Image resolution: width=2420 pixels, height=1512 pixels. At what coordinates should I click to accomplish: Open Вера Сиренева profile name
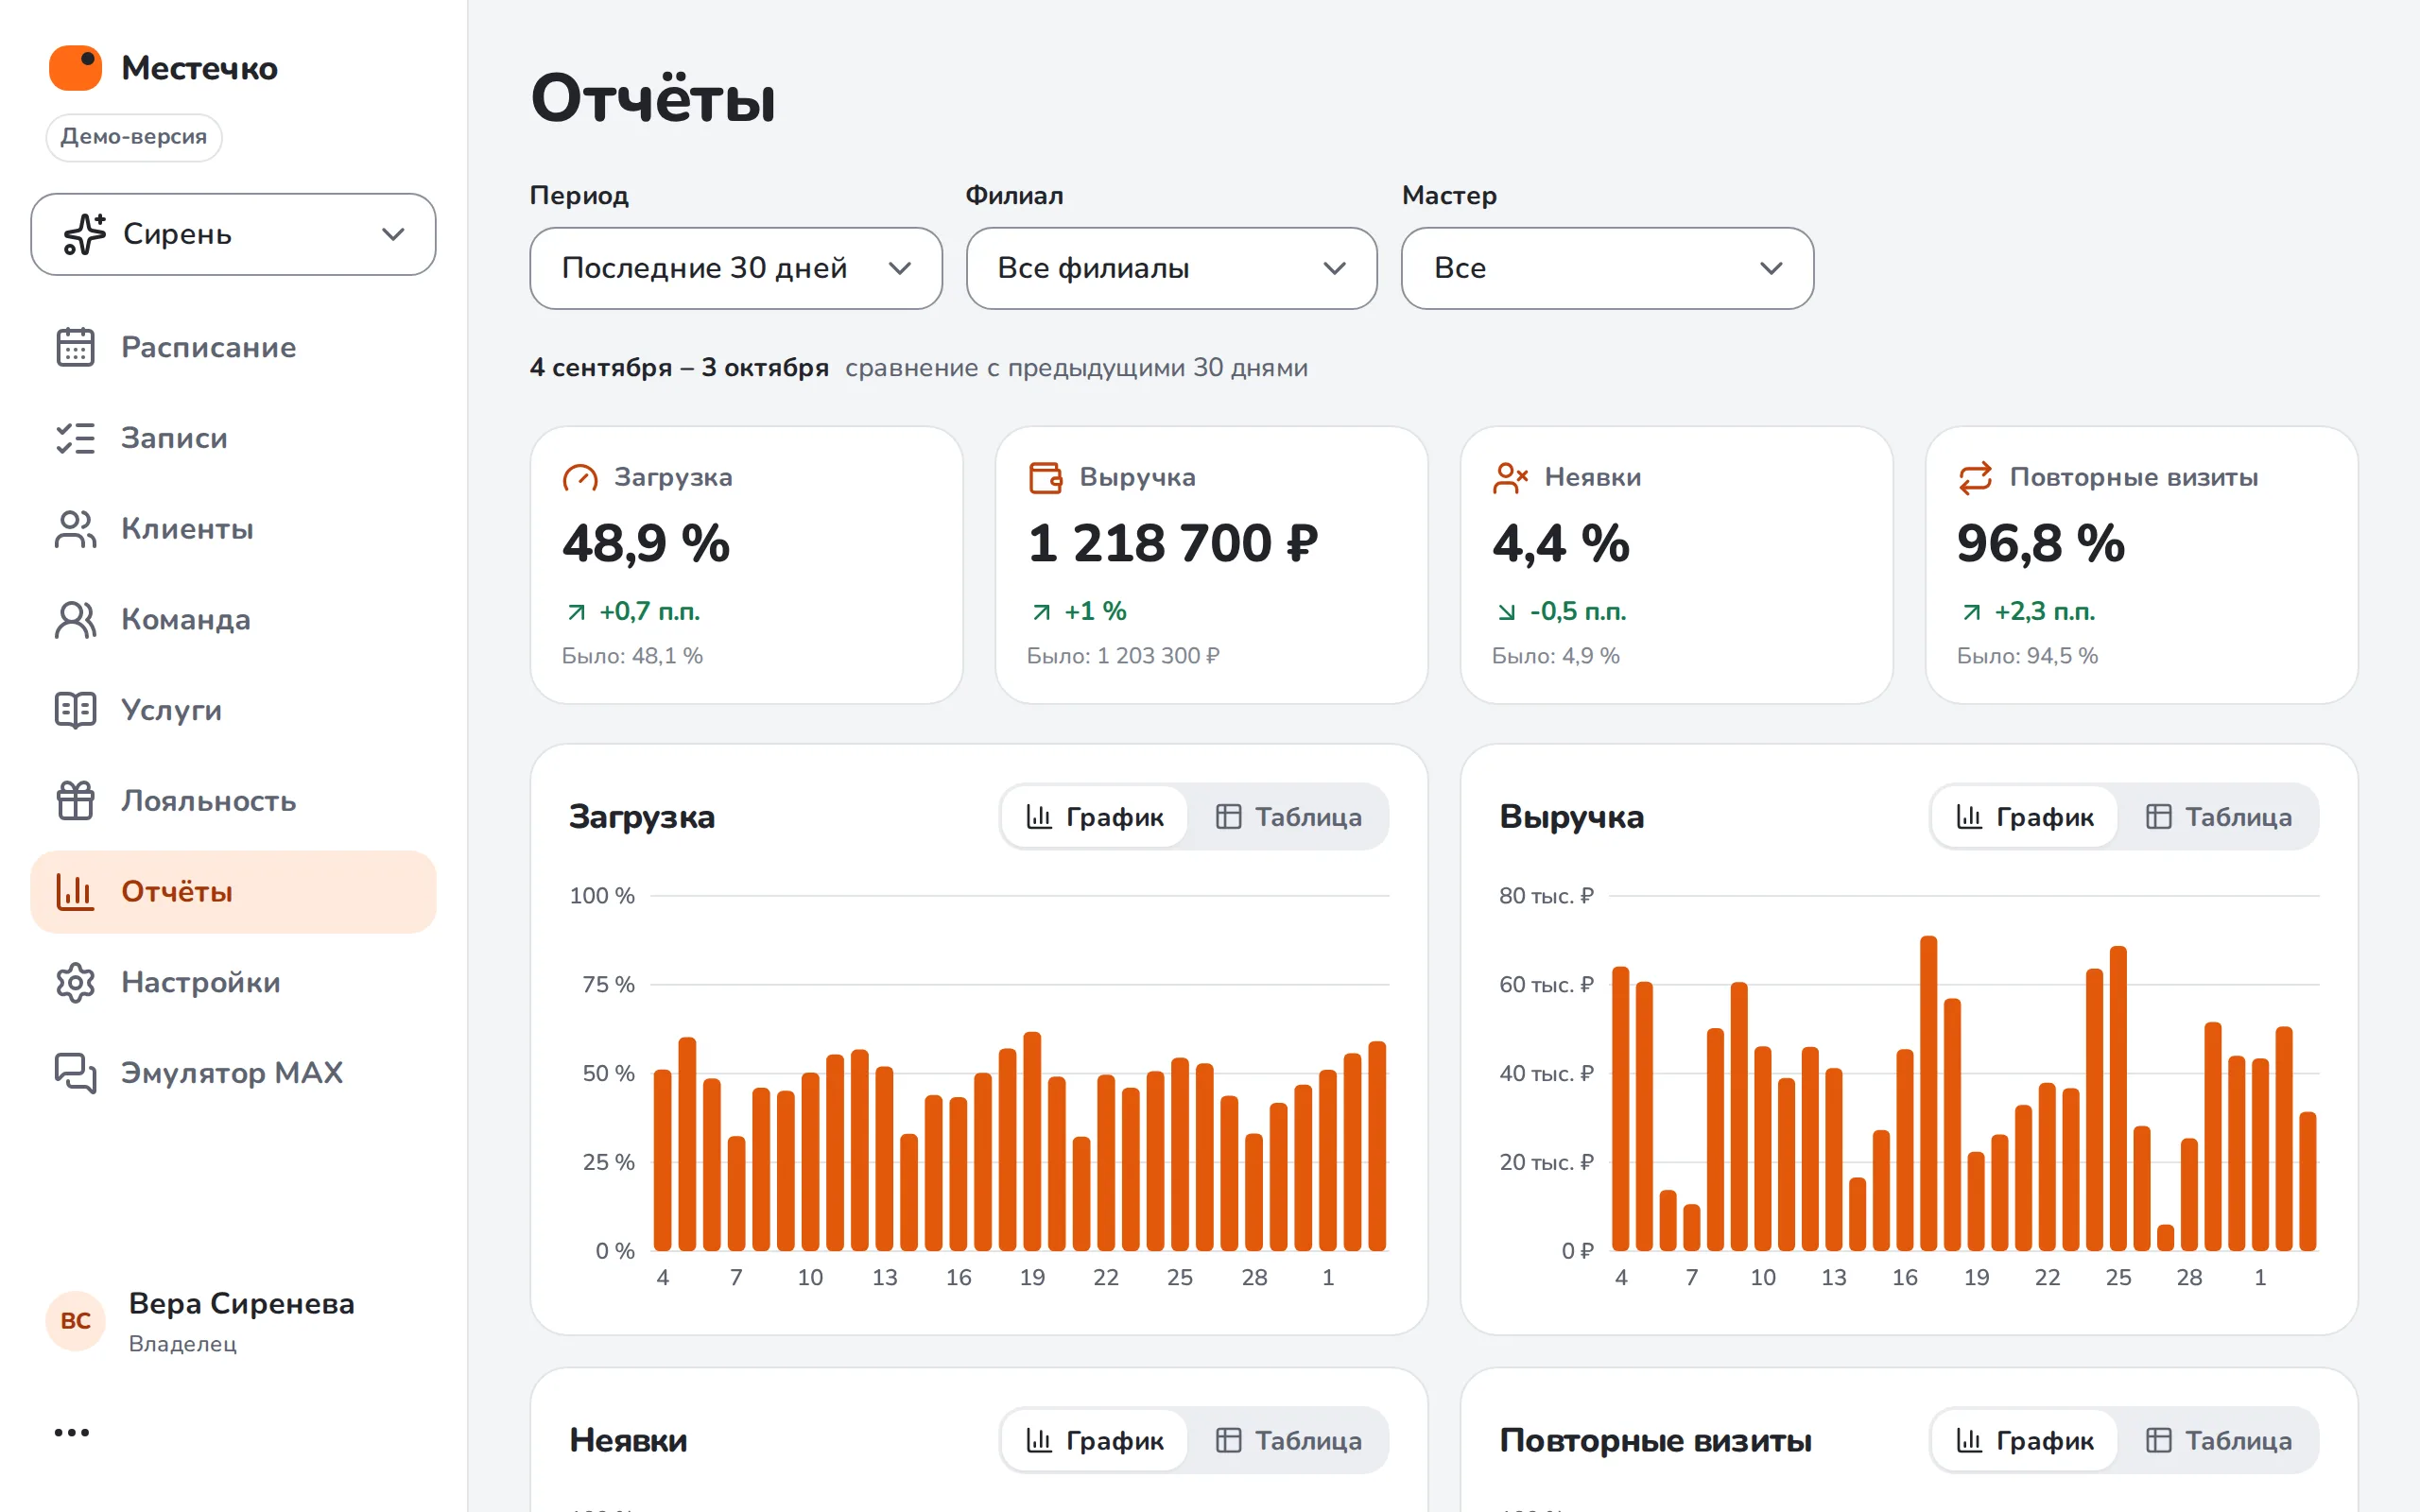(241, 1304)
